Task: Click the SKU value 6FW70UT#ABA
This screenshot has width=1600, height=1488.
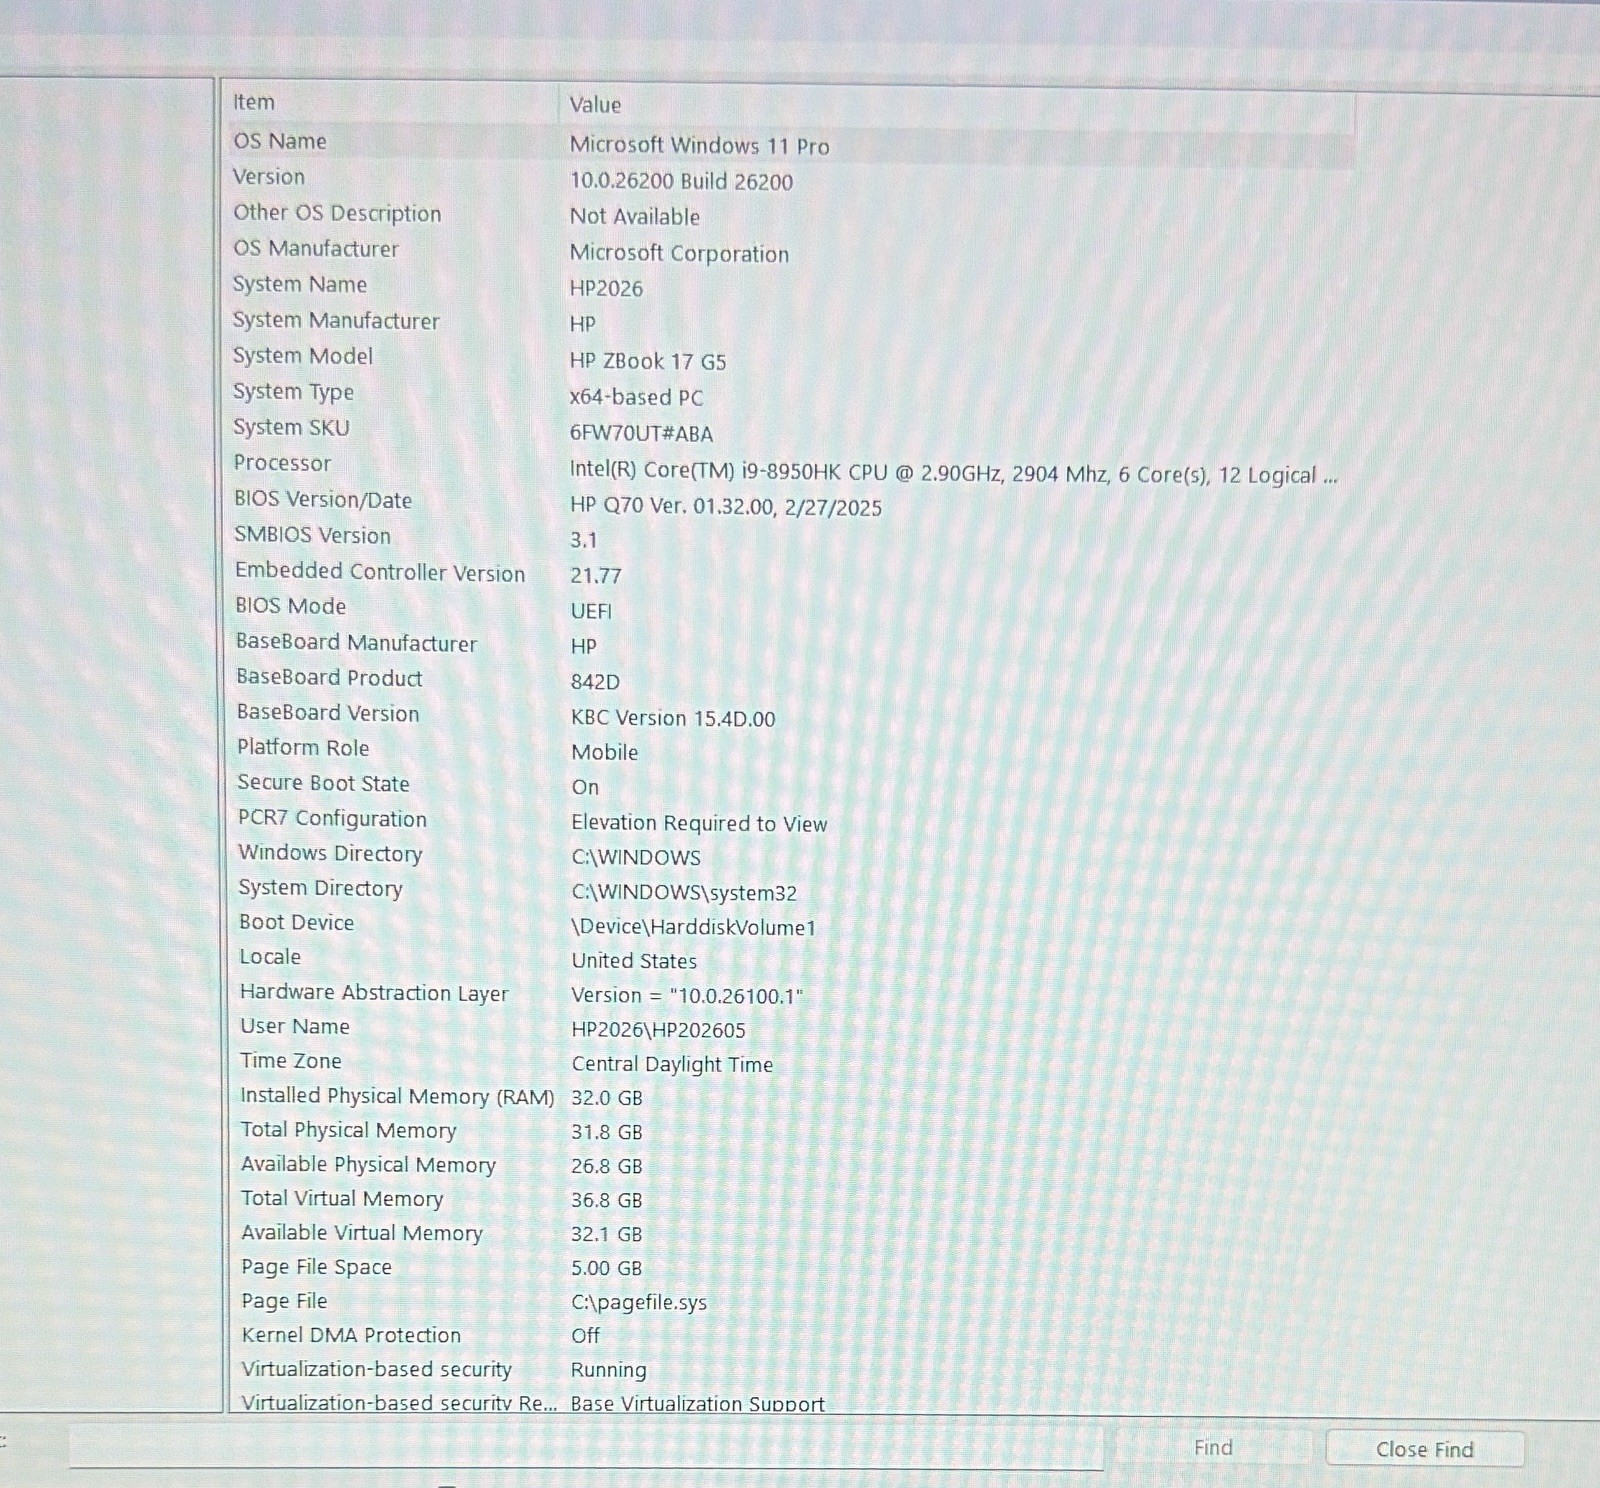Action: click(641, 433)
